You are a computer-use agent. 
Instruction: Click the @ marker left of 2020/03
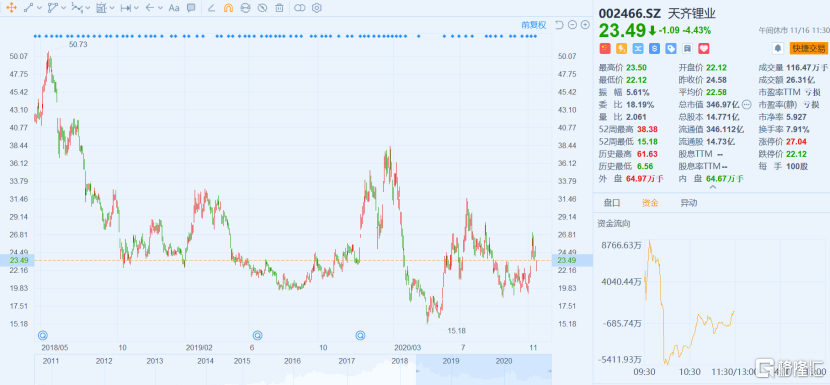pos(360,335)
